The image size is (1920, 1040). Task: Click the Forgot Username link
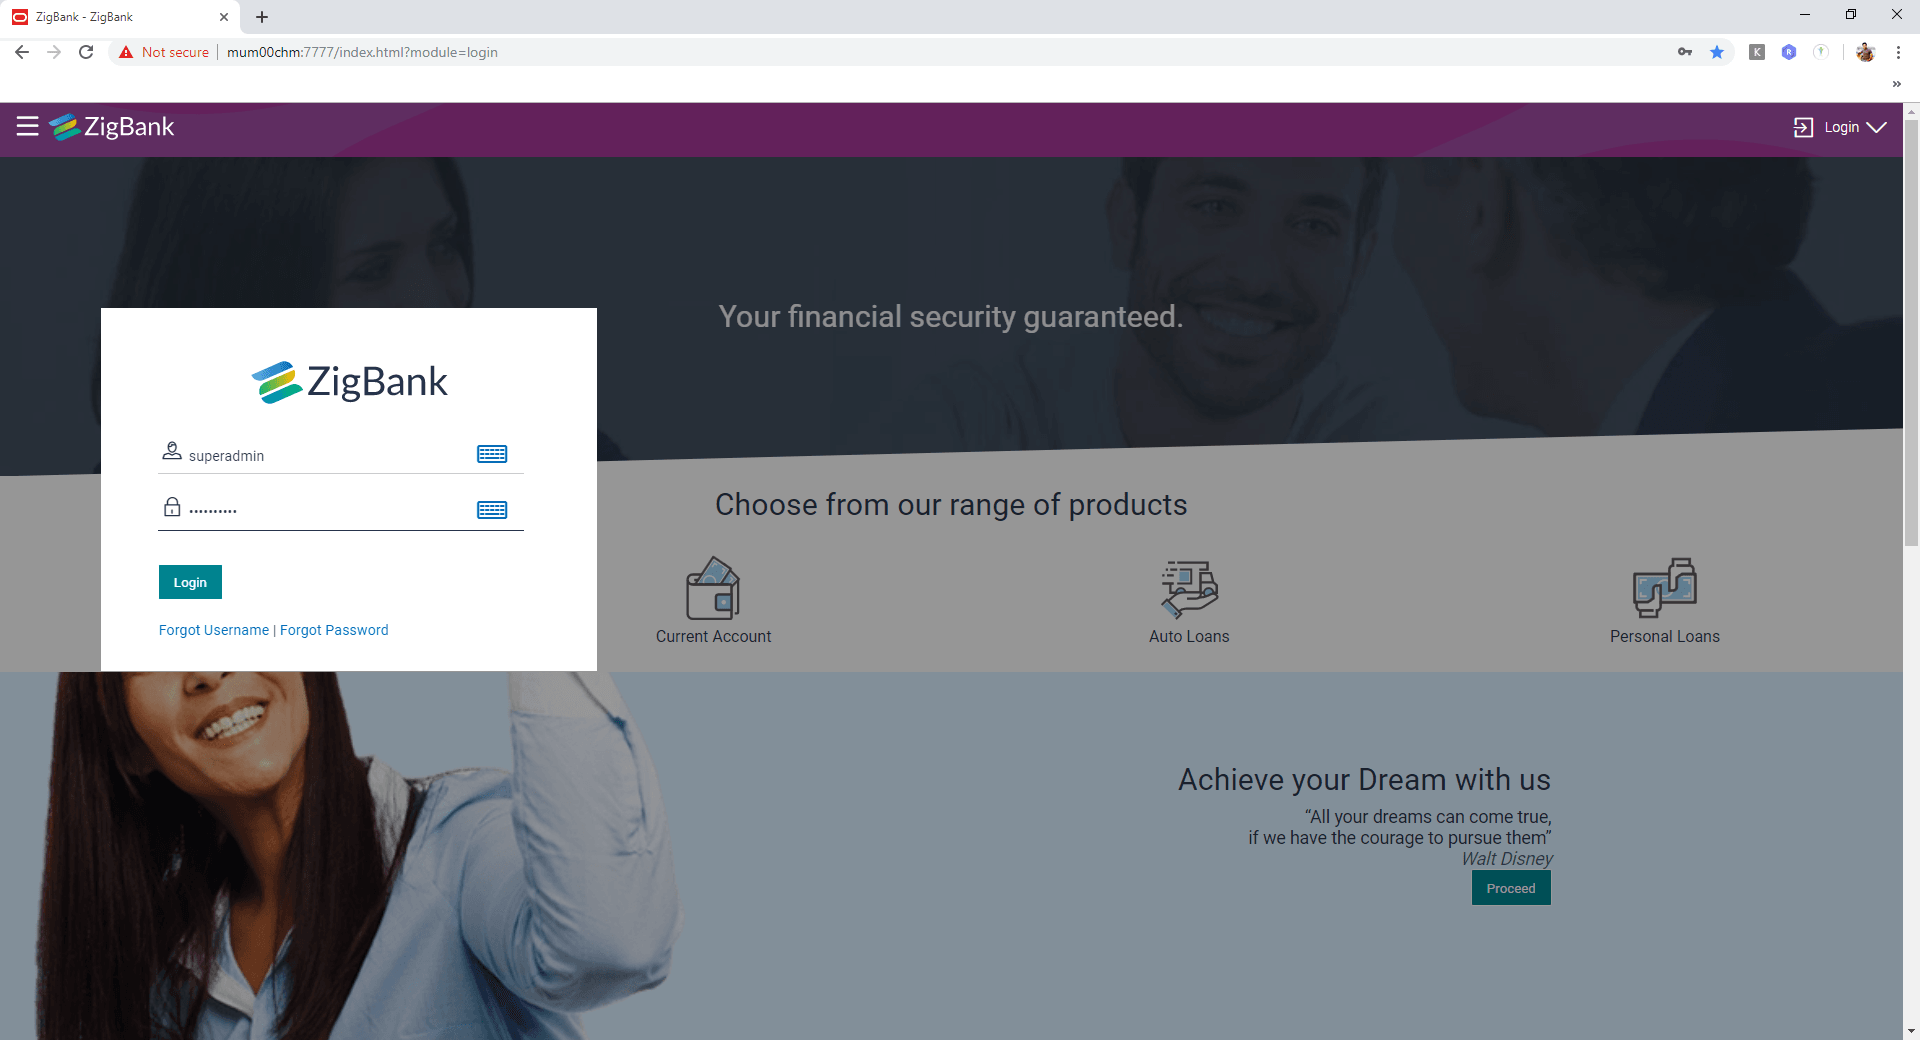[x=214, y=630]
